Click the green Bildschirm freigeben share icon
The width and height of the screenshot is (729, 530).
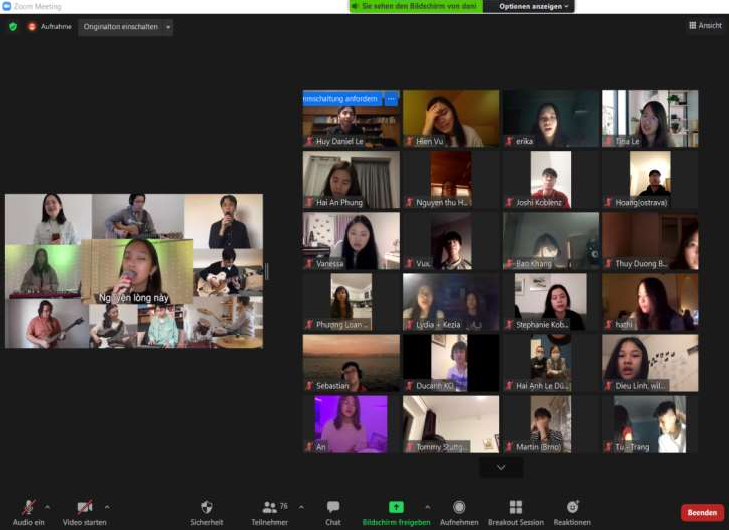pos(396,507)
